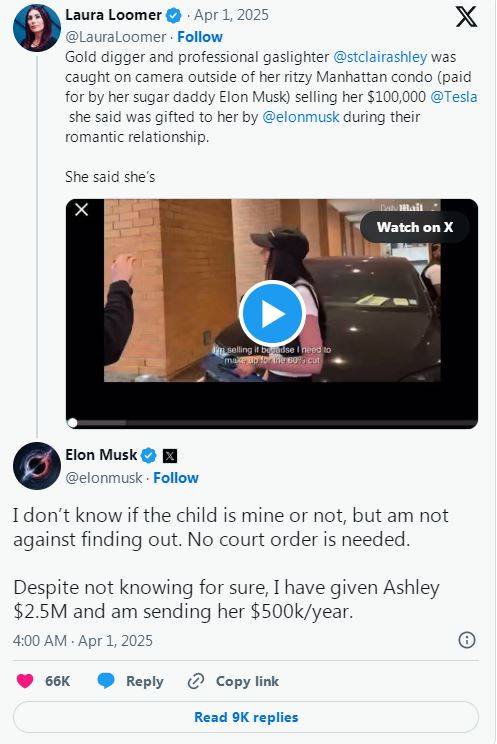Click Laura Loomer's blue verified badge

click(173, 16)
